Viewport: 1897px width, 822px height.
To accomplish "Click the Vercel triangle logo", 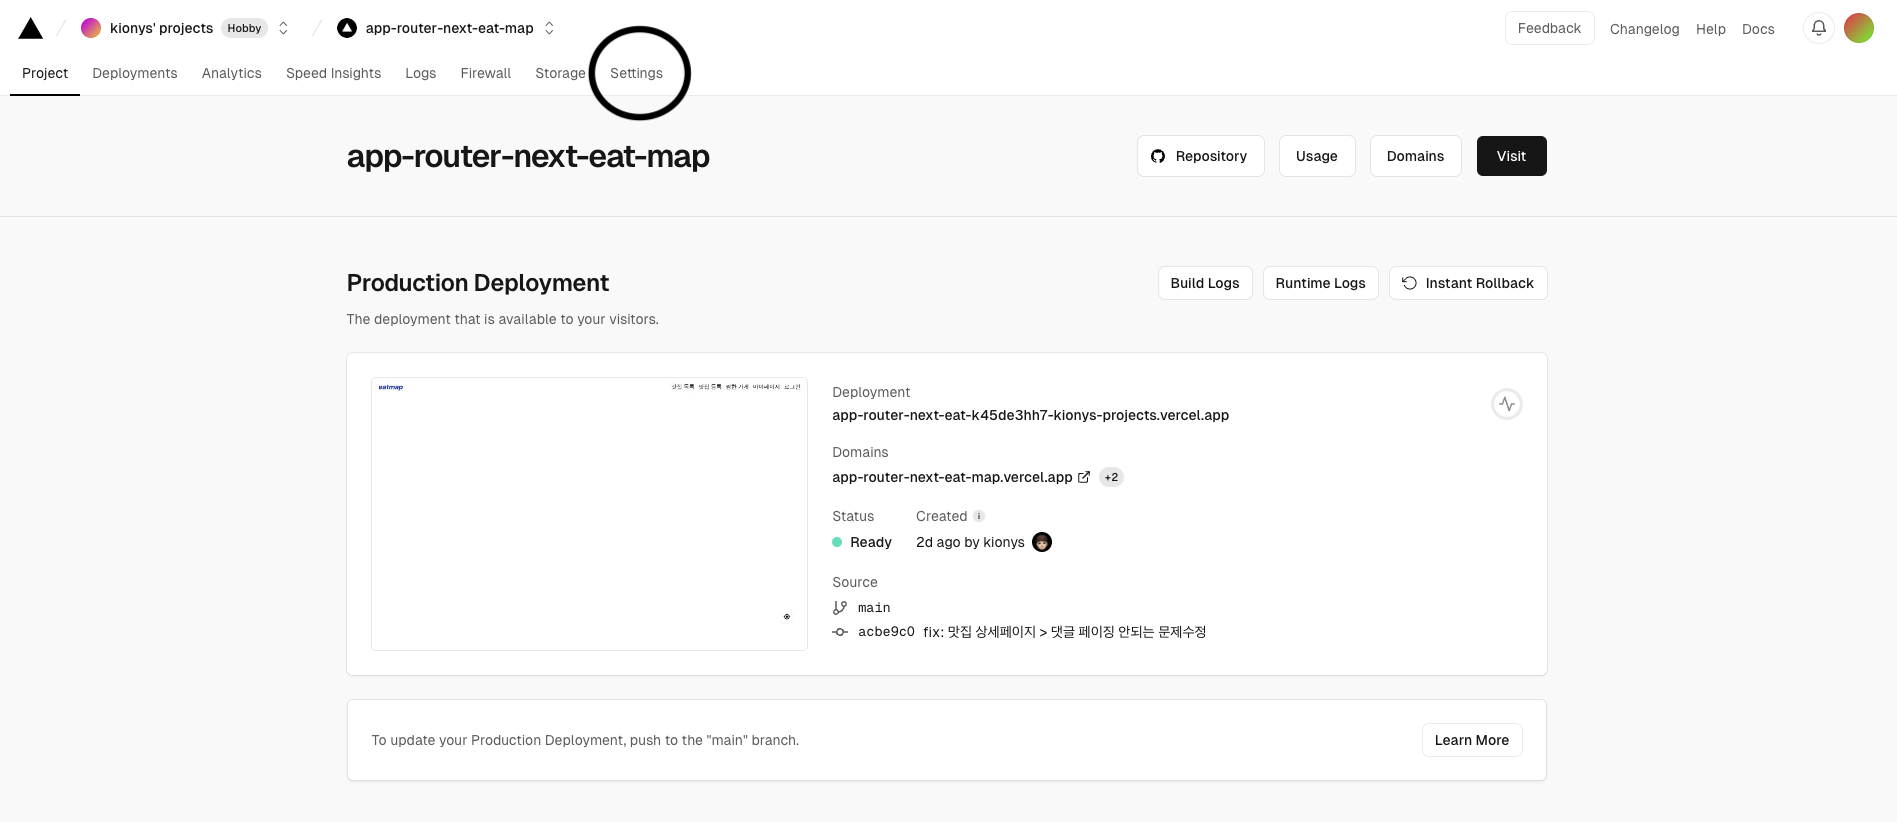I will (x=31, y=28).
